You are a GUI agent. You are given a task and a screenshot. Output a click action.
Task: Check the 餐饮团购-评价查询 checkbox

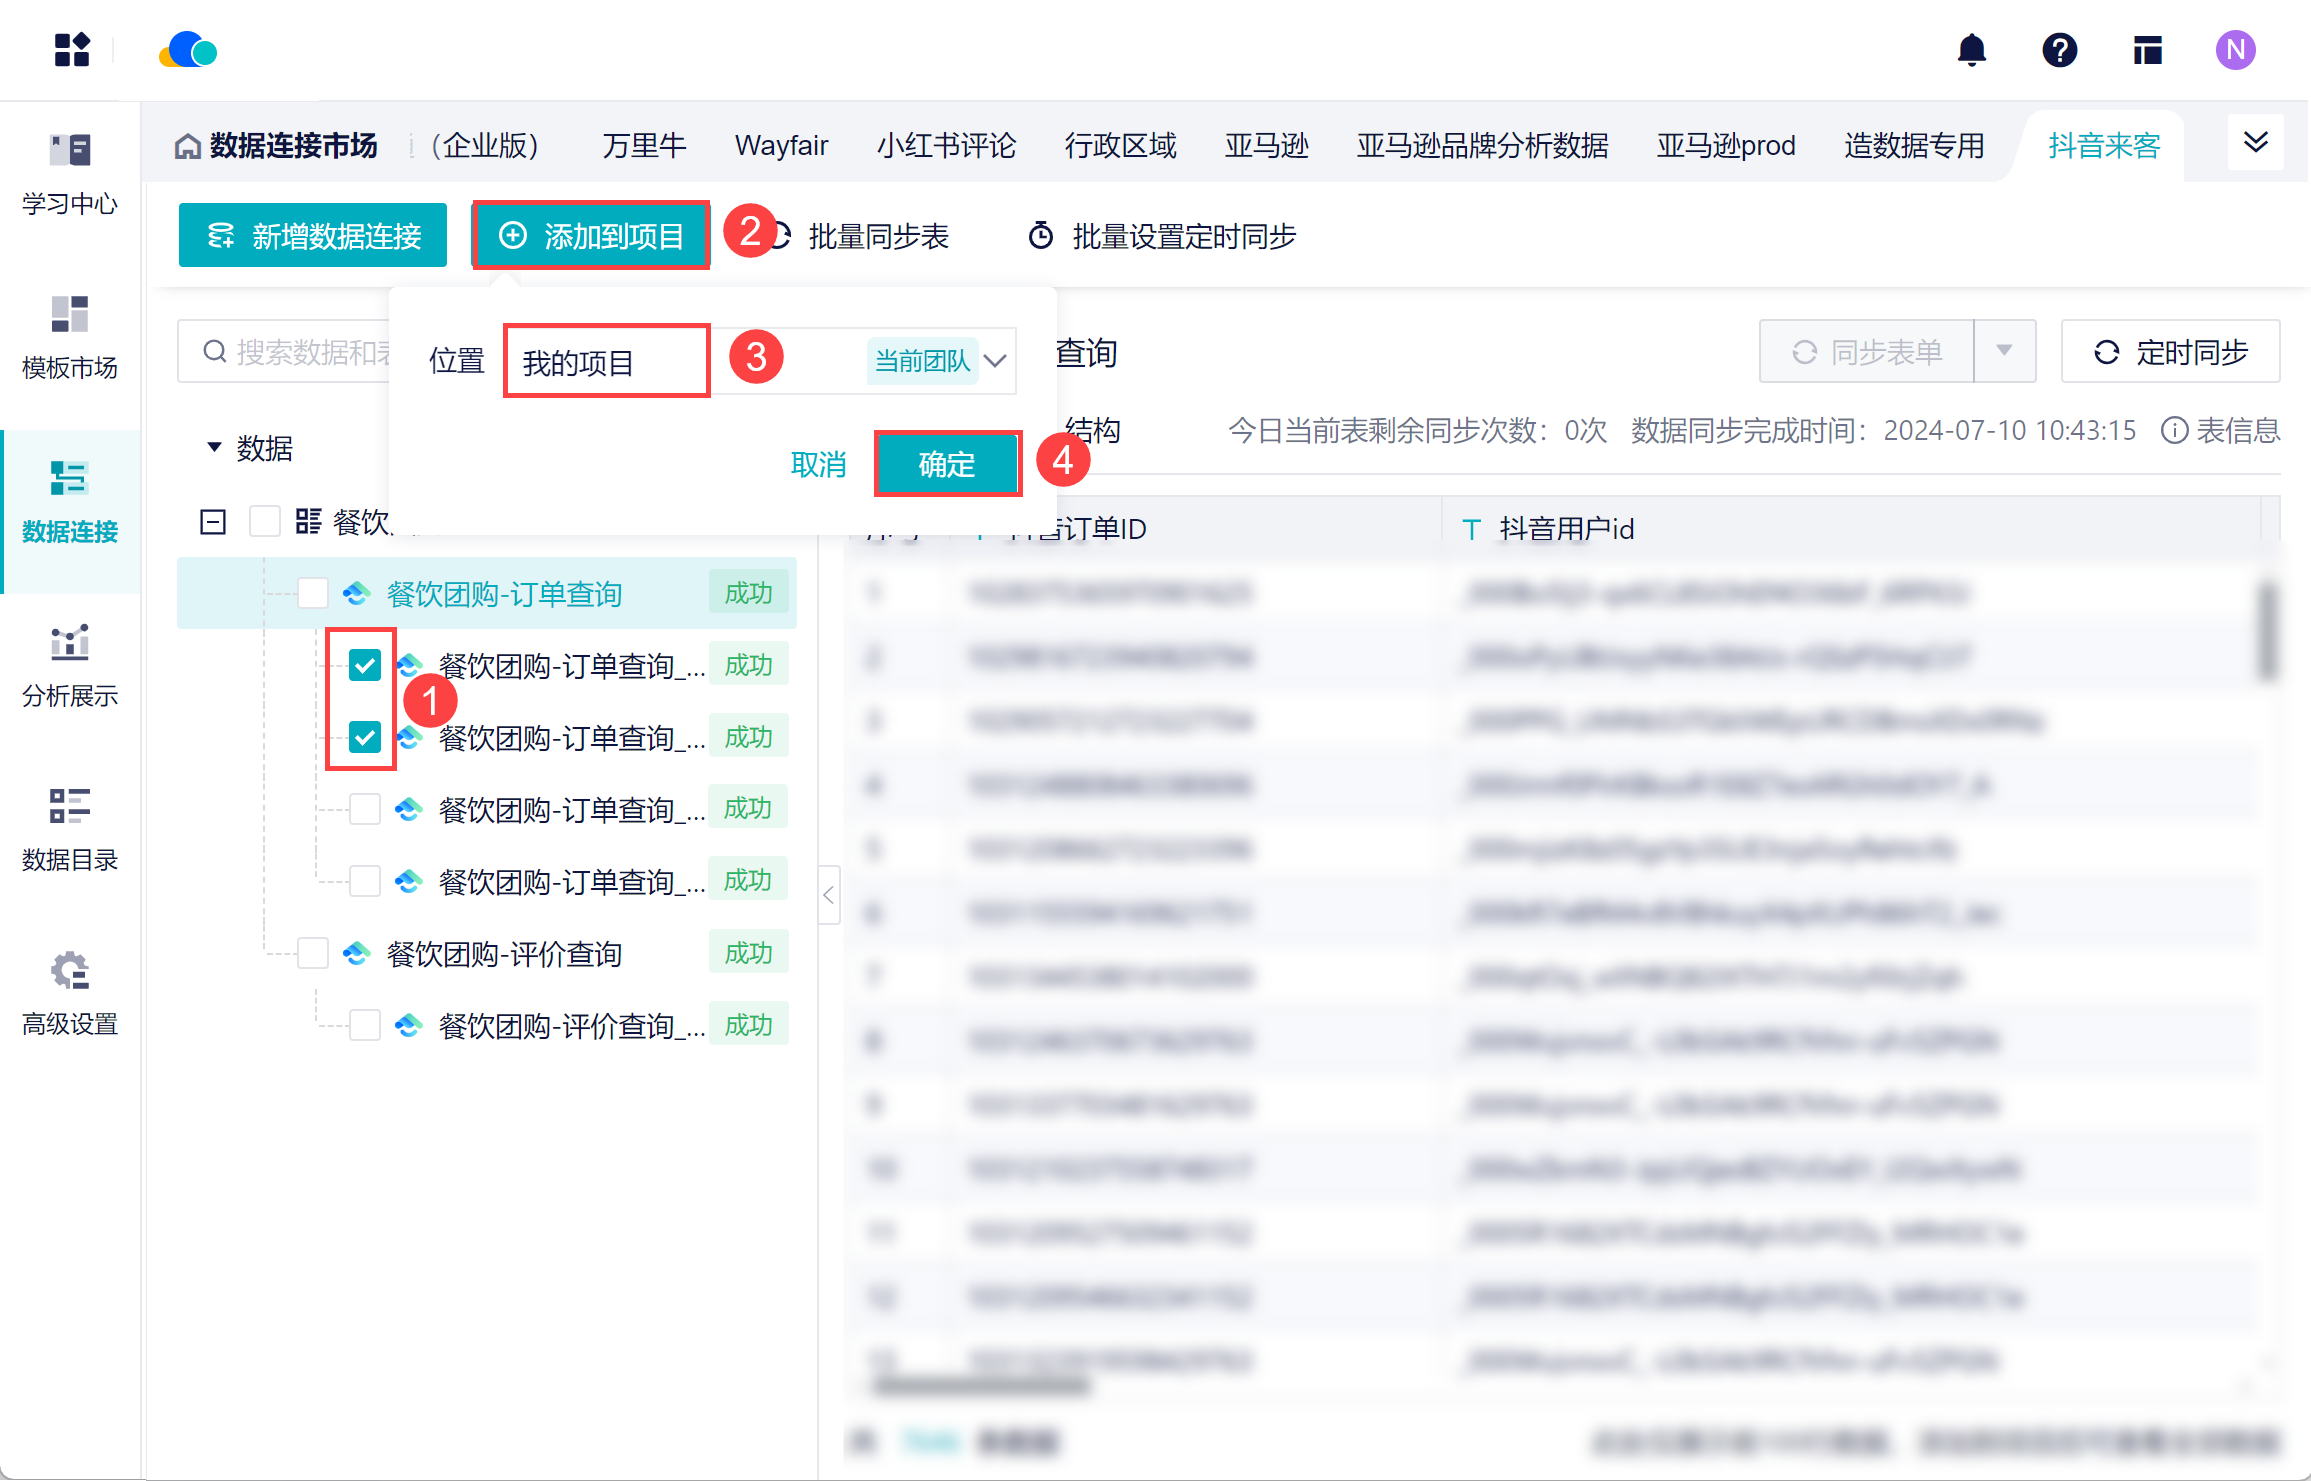pyautogui.click(x=313, y=954)
